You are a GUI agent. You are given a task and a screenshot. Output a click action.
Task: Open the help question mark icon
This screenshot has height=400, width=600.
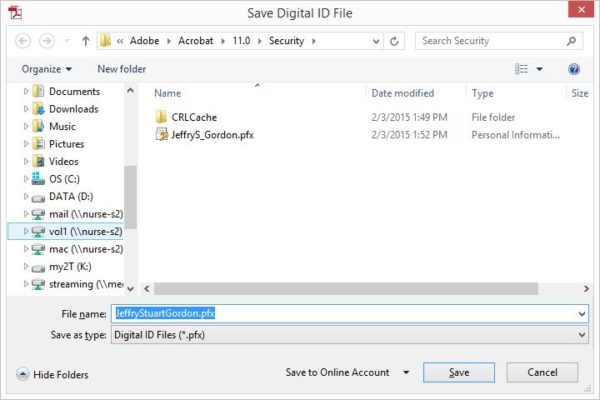pyautogui.click(x=574, y=69)
